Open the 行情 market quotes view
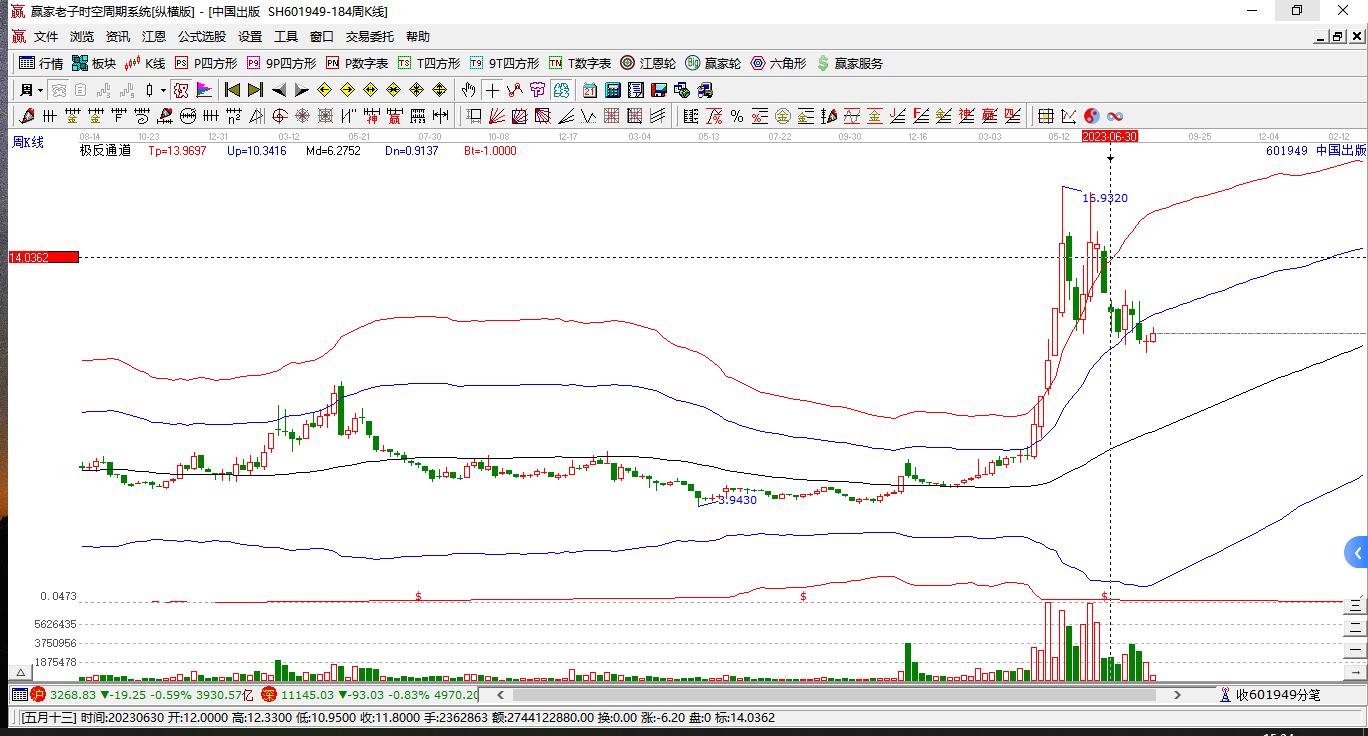Screen dimensions: 1368x736 tap(41, 63)
